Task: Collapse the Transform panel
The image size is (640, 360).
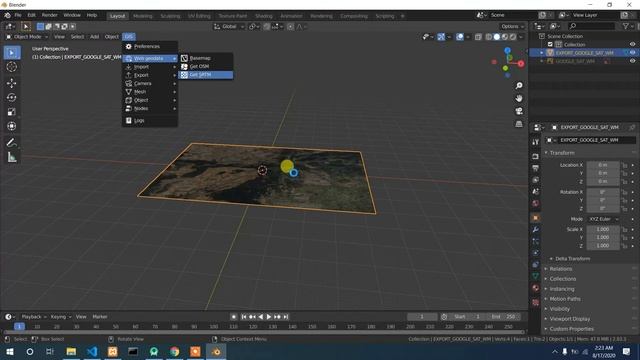Action: click(562, 153)
